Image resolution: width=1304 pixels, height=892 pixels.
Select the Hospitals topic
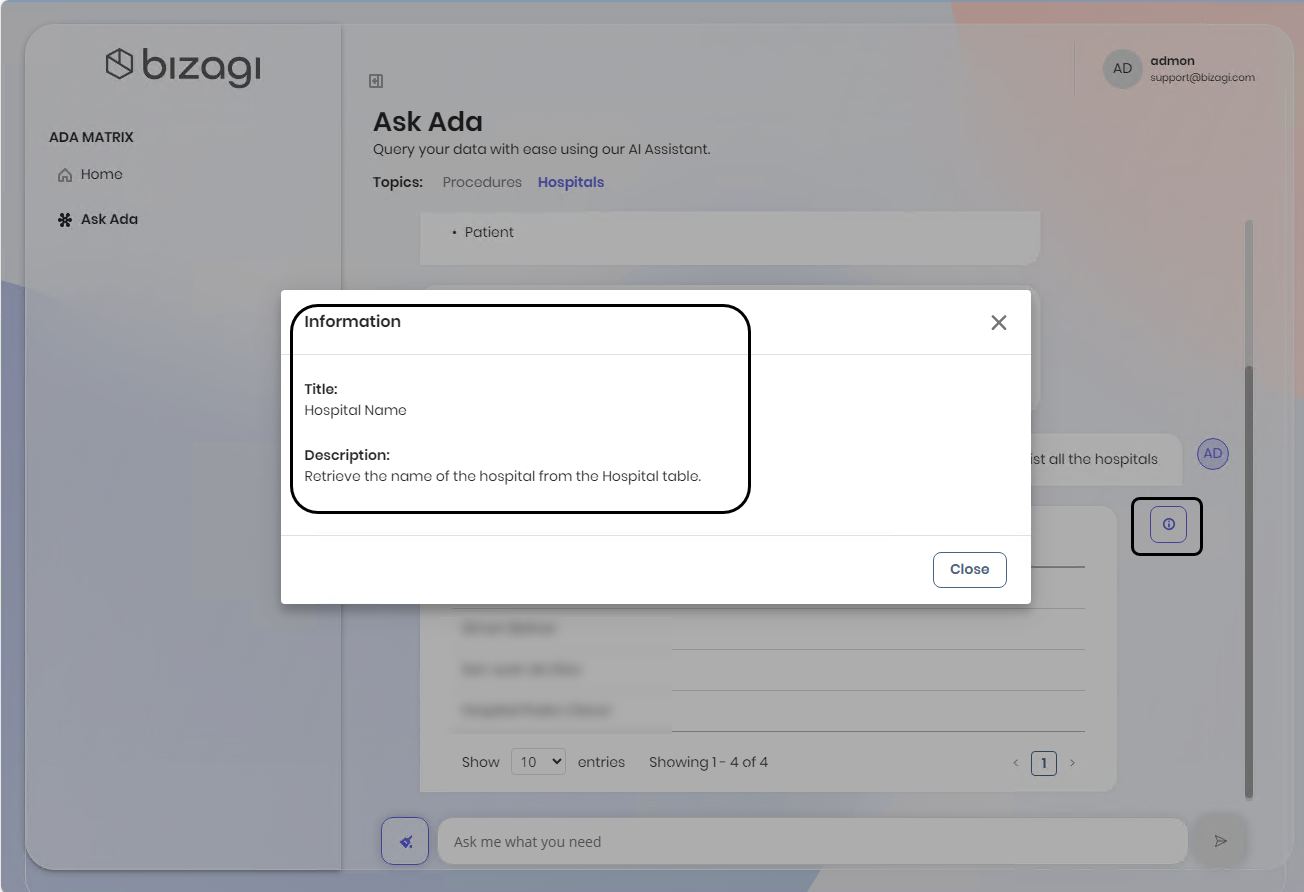[571, 182]
